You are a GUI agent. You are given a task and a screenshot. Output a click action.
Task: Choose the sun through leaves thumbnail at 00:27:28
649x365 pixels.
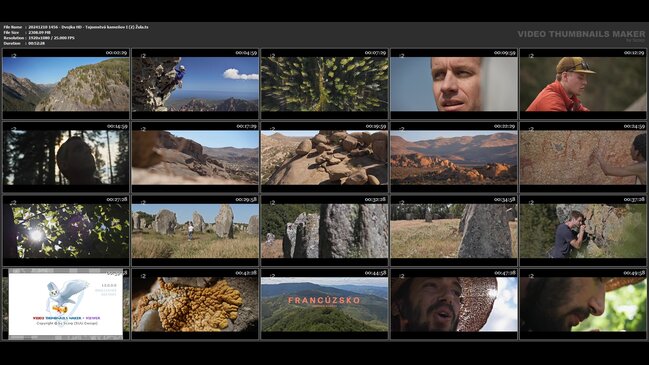pos(66,231)
